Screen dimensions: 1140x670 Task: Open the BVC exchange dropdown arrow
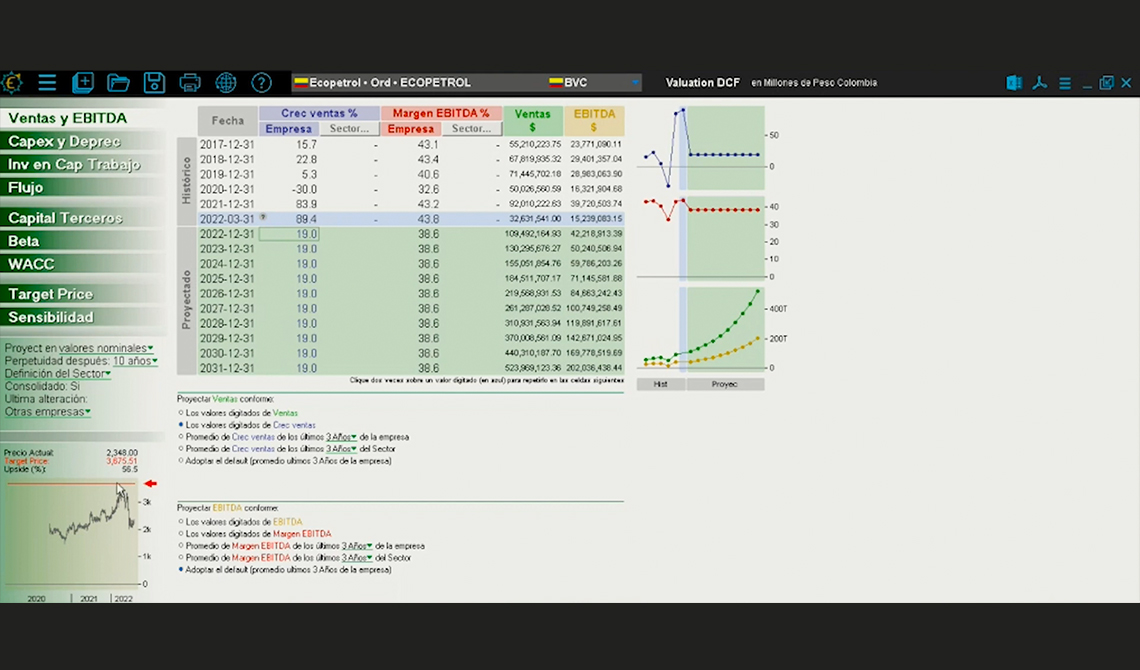click(x=635, y=83)
